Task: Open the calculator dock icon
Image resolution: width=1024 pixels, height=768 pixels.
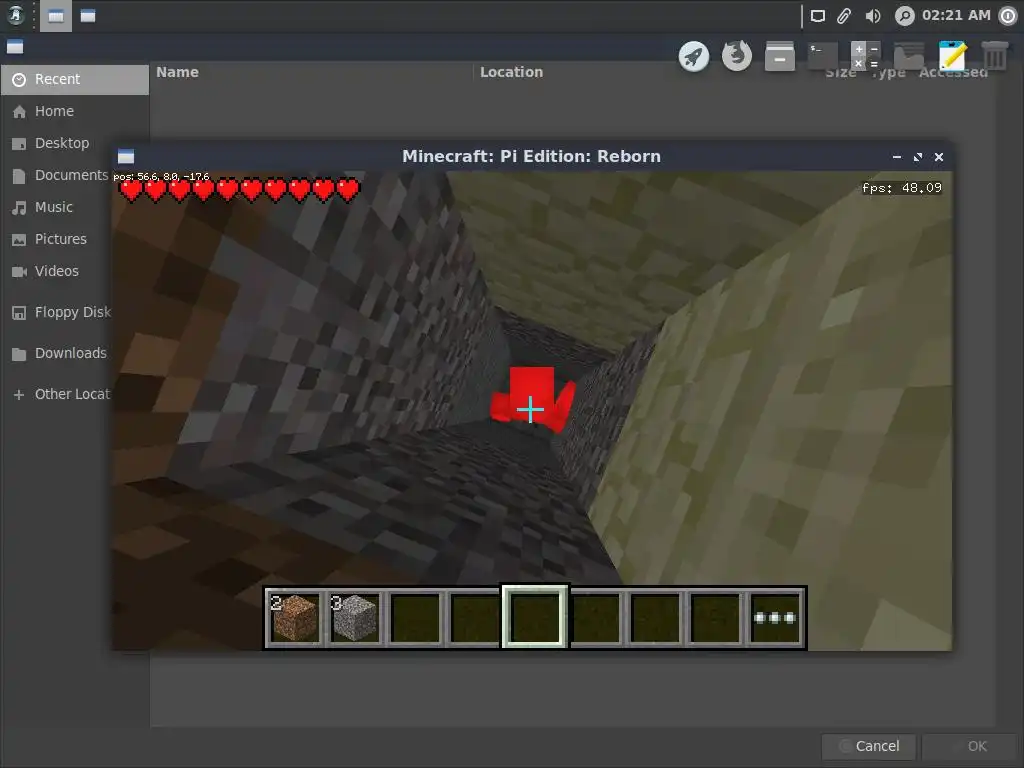Action: [x=866, y=56]
